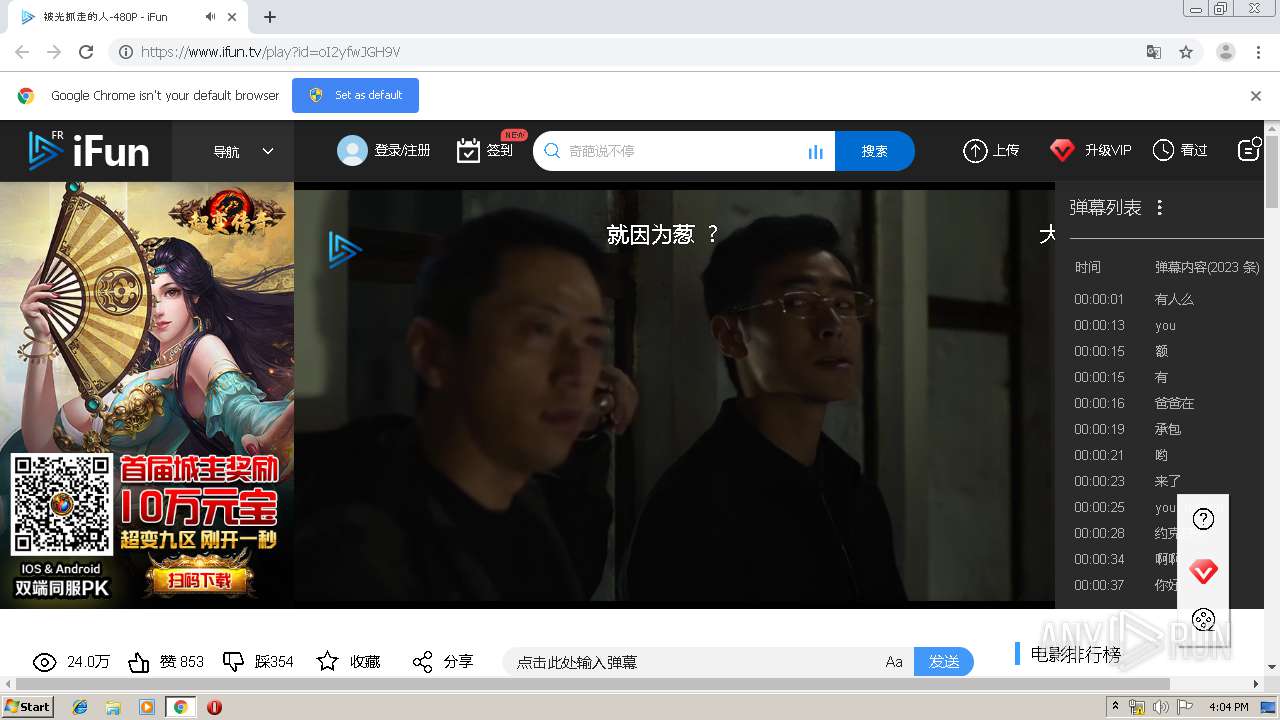Click the game ad banner image
This screenshot has width=1280, height=720.
coord(147,395)
